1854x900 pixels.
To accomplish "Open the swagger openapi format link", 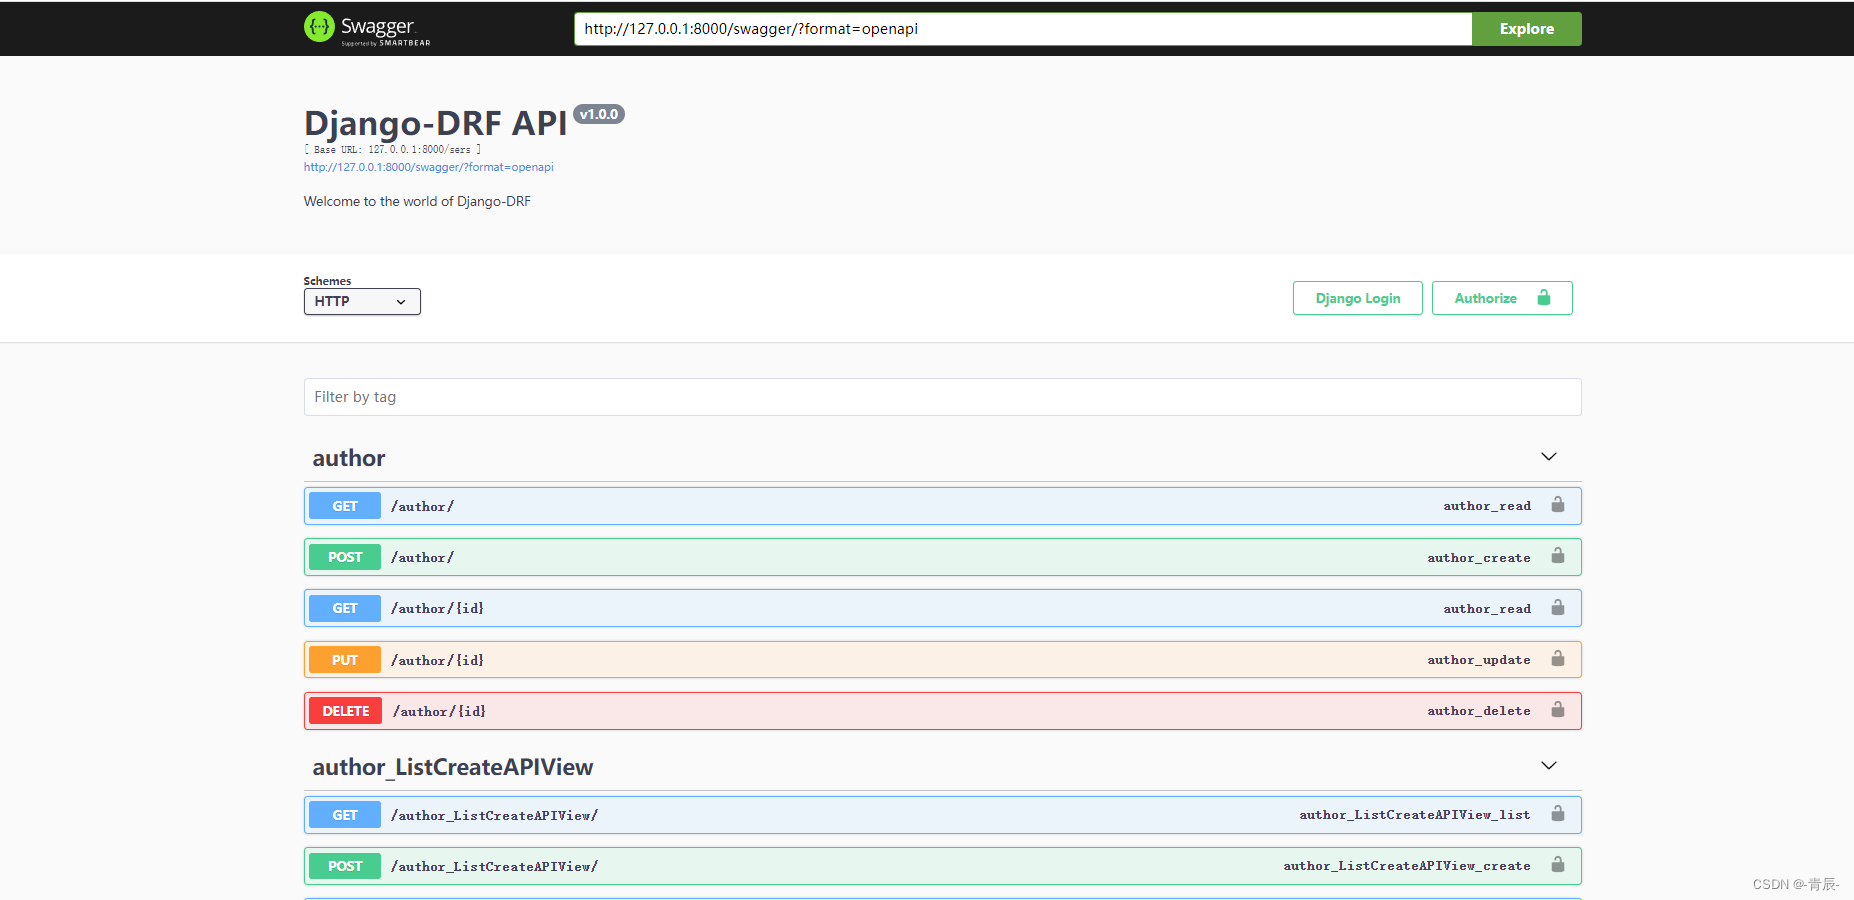I will click(428, 167).
